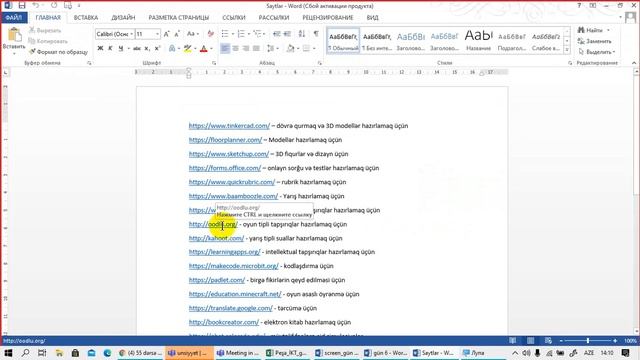Image resolution: width=640 pixels, height=360 pixels.
Task: Click the padlet.com hyperlink
Action: [x=217, y=280]
